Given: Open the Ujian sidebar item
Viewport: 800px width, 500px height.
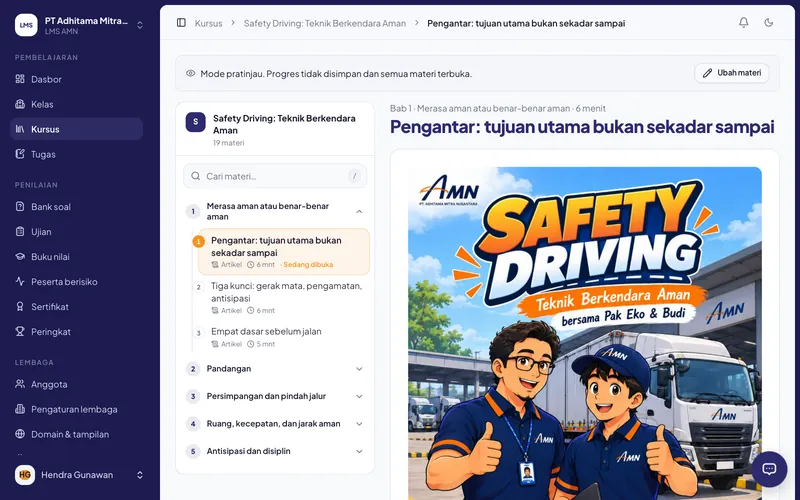Looking at the screenshot, I should pyautogui.click(x=77, y=232).
